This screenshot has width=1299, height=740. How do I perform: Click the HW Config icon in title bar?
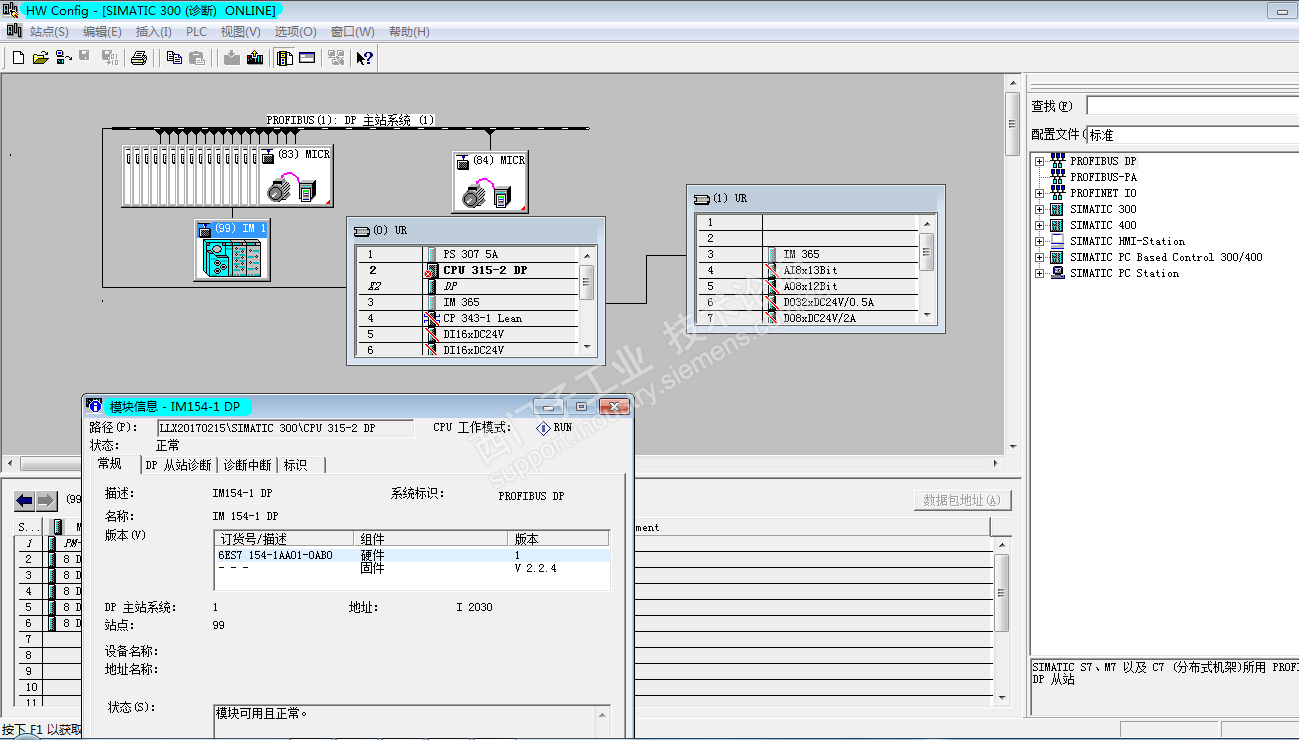pyautogui.click(x=12, y=10)
